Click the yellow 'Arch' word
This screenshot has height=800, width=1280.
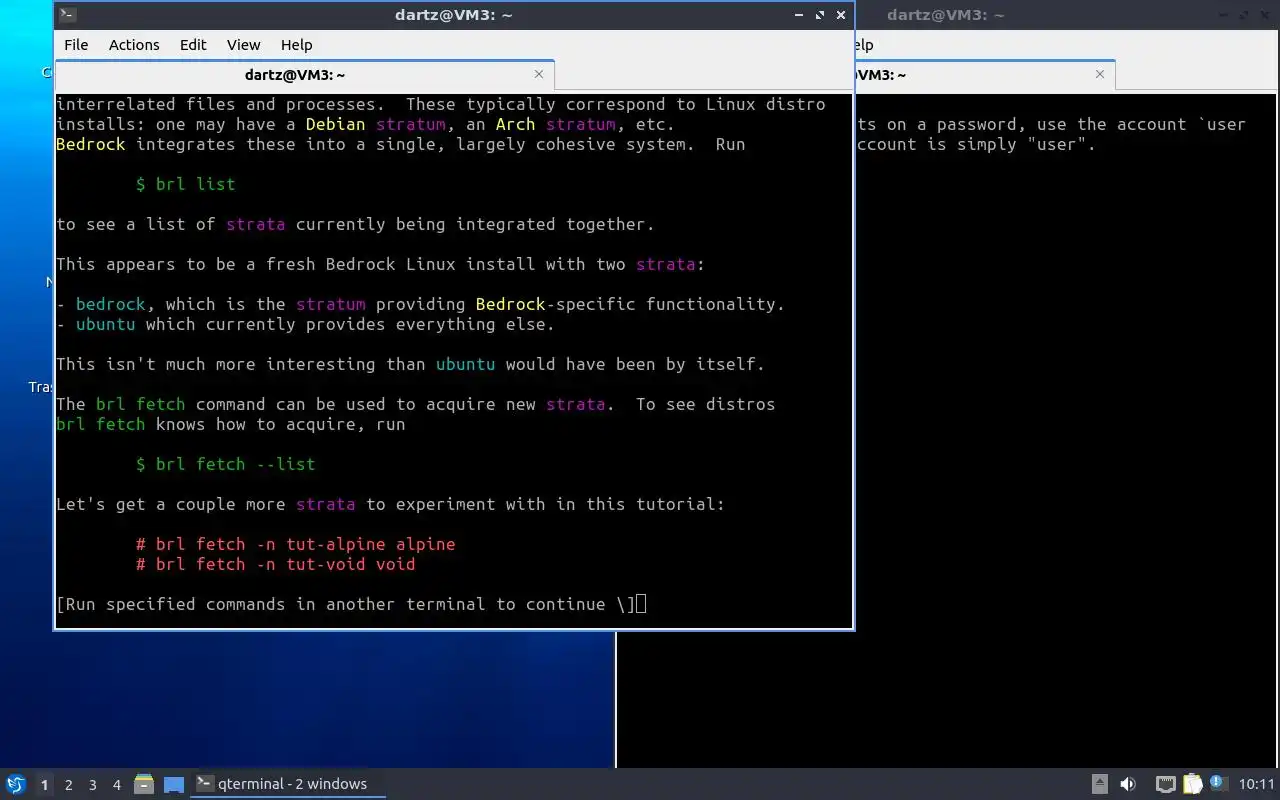pyautogui.click(x=516, y=124)
